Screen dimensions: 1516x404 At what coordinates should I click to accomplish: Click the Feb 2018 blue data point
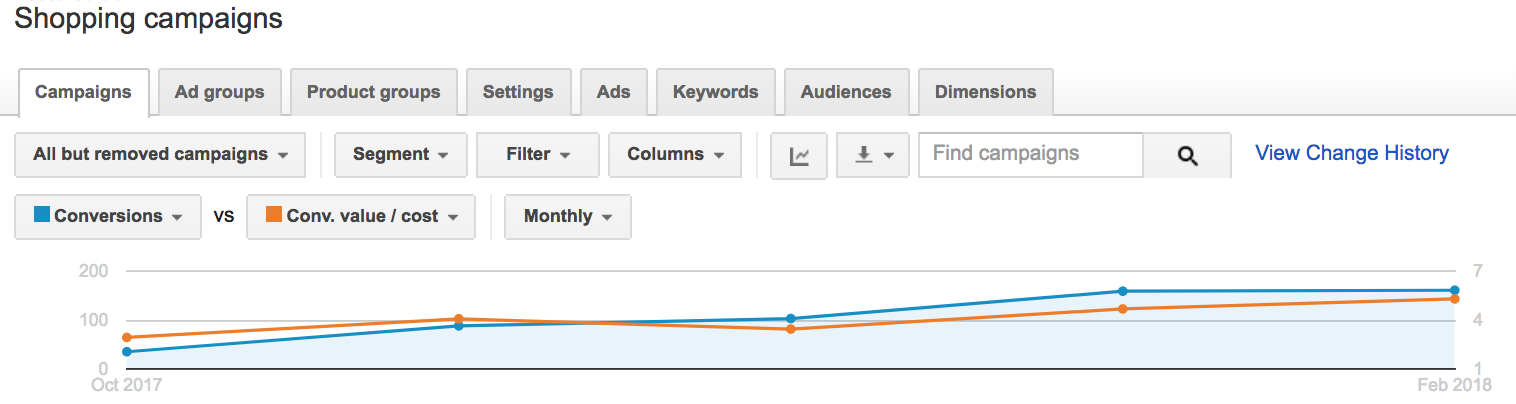click(1455, 291)
